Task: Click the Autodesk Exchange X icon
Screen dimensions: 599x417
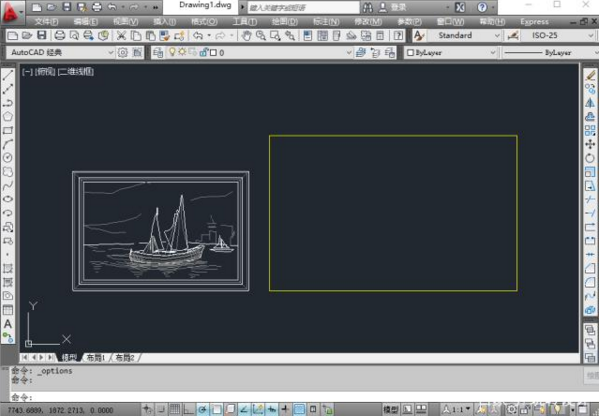Action: pos(460,7)
